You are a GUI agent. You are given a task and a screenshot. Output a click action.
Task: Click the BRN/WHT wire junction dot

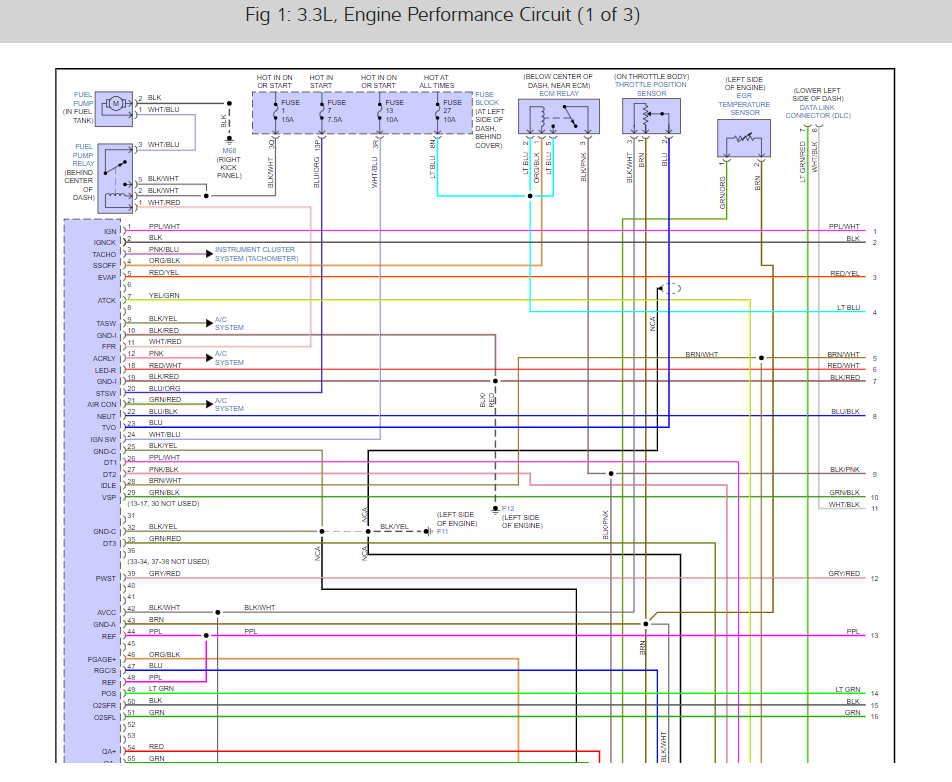coord(761,358)
